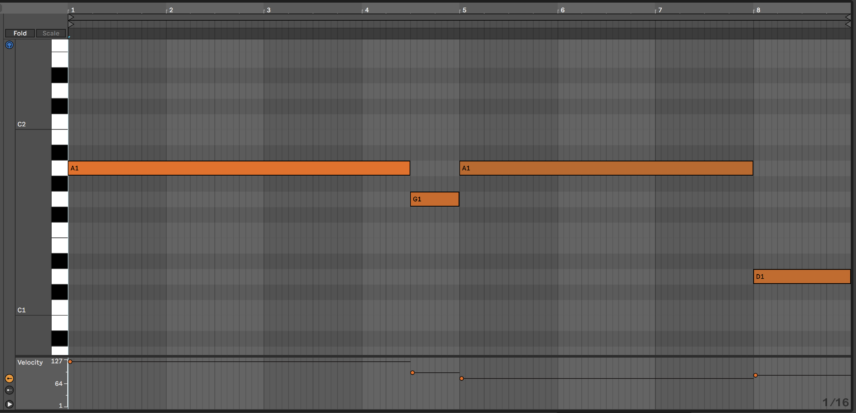This screenshot has height=413, width=856.
Task: Click the lower loop end triangle at clip end
Action: 848,24
